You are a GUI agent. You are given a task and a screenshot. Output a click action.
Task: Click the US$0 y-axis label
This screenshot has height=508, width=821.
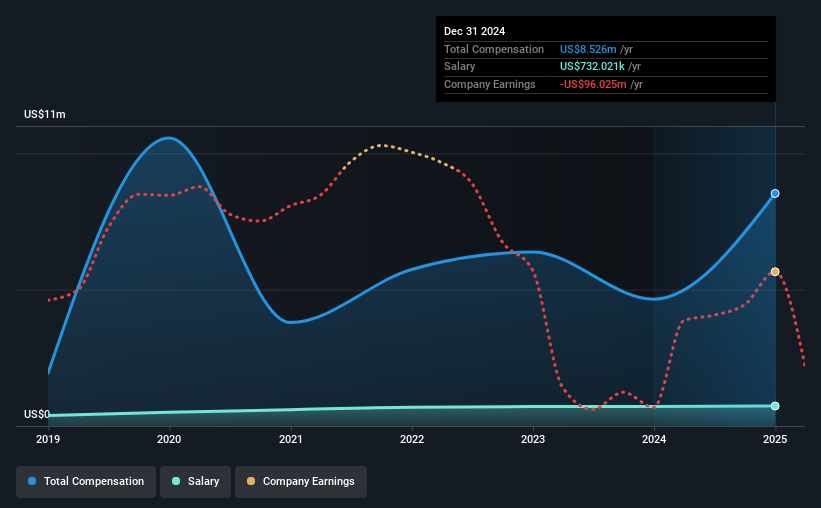coord(37,414)
